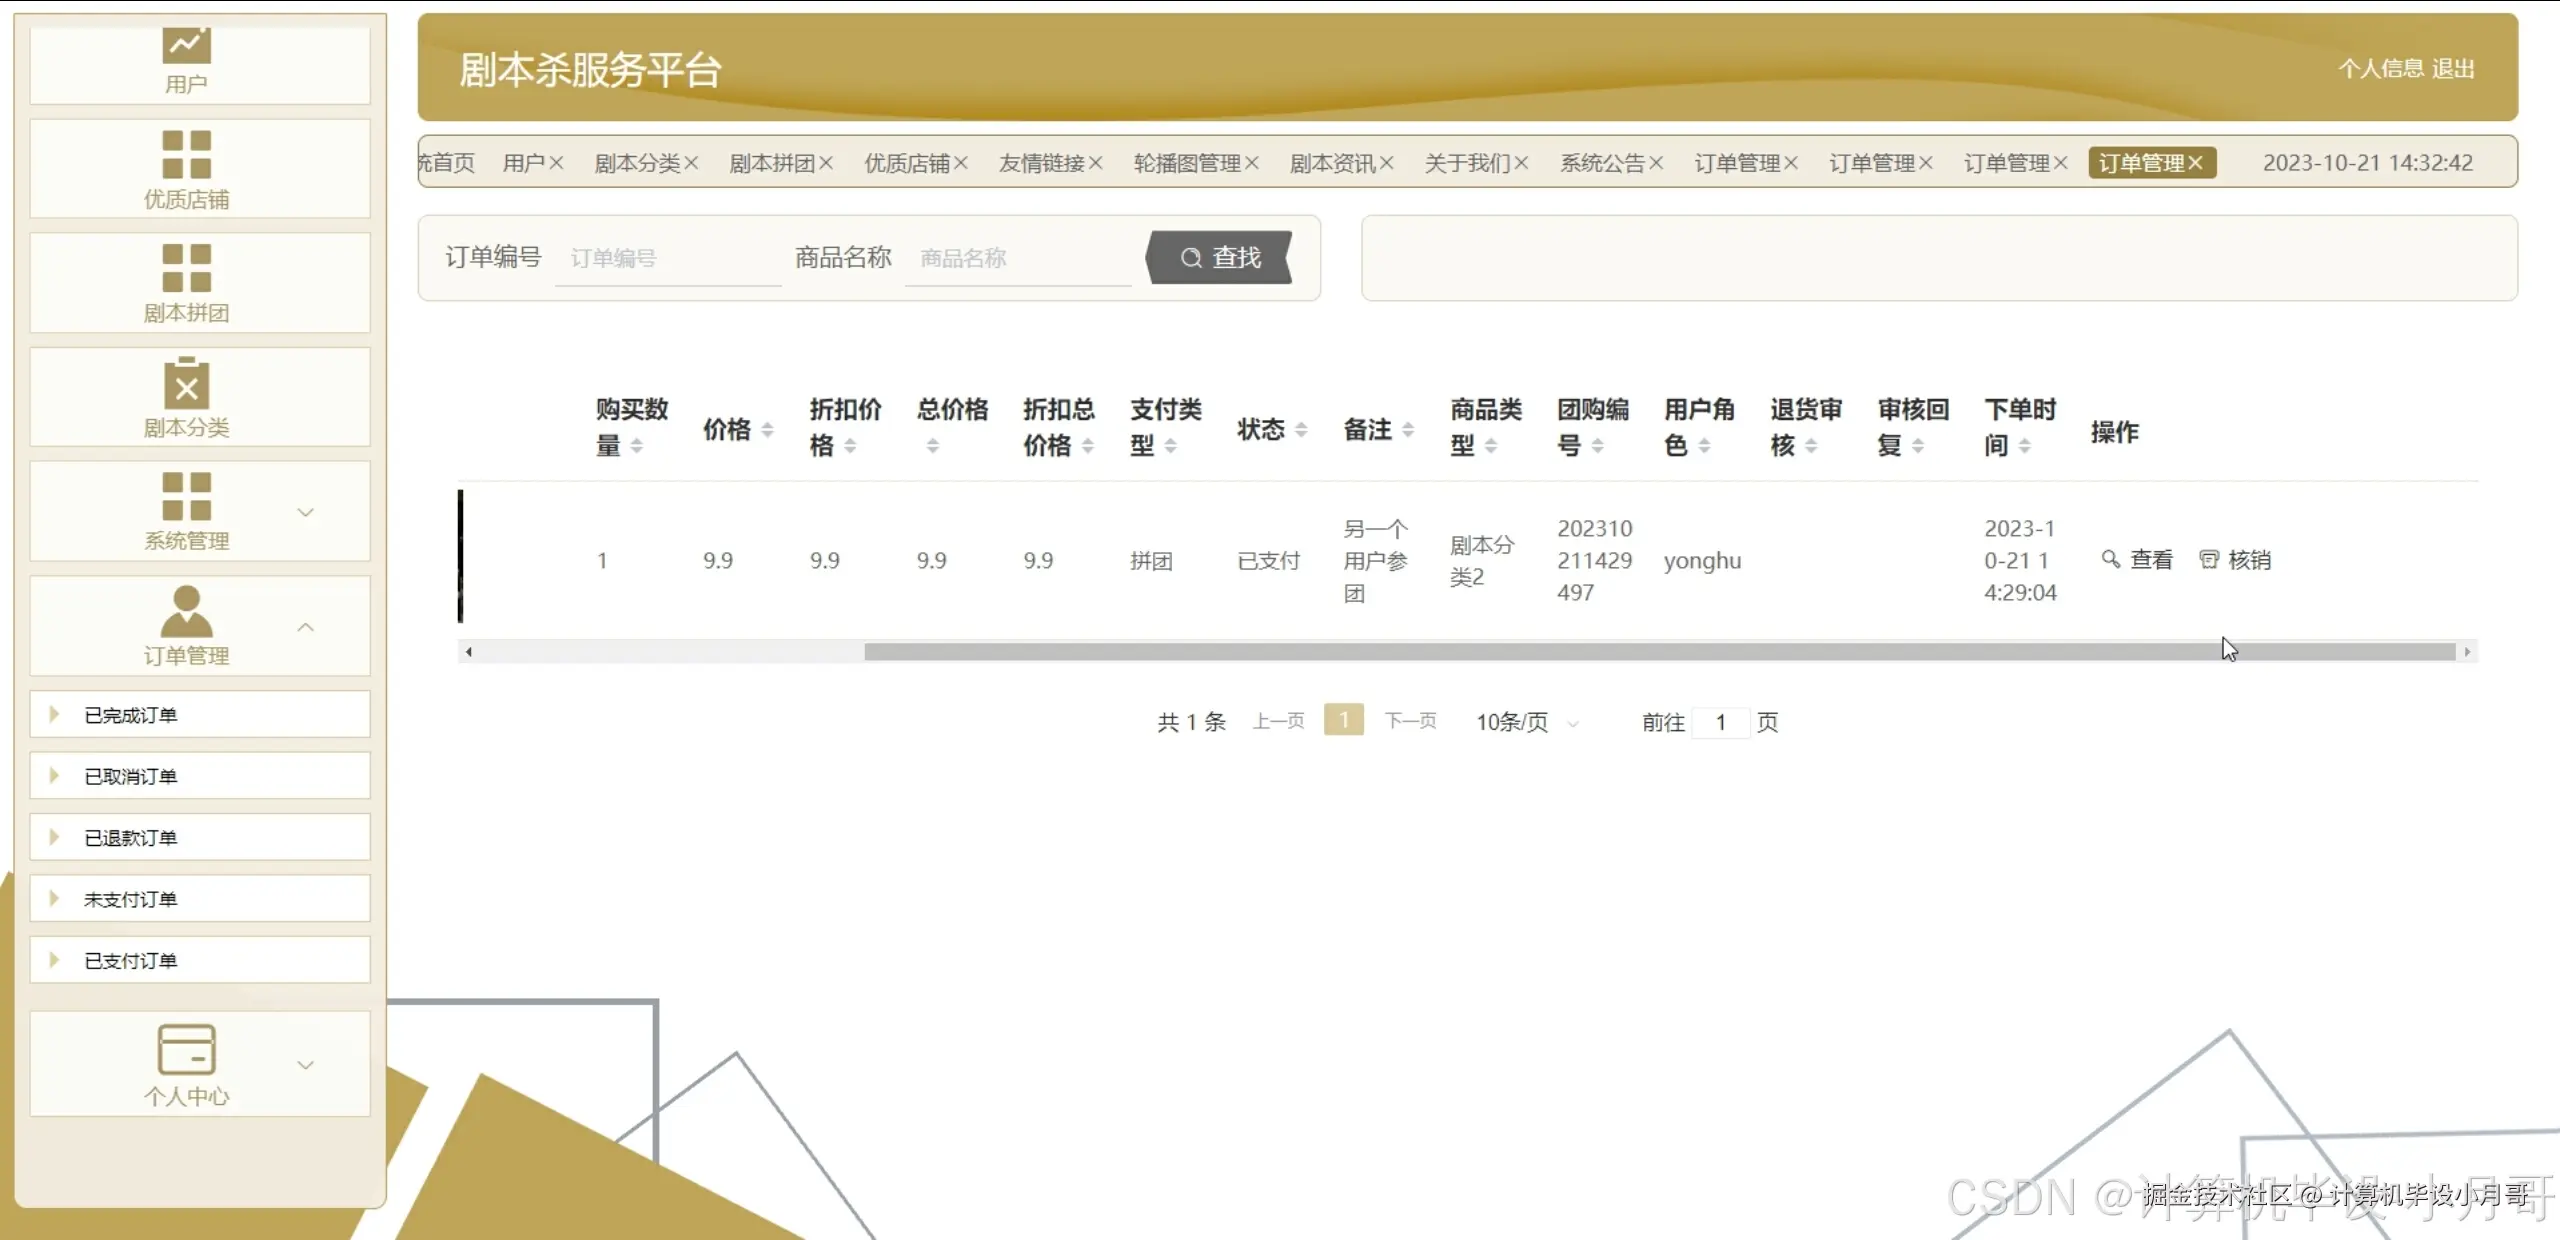Toggle ascending sort on the 价格 column

coord(766,424)
